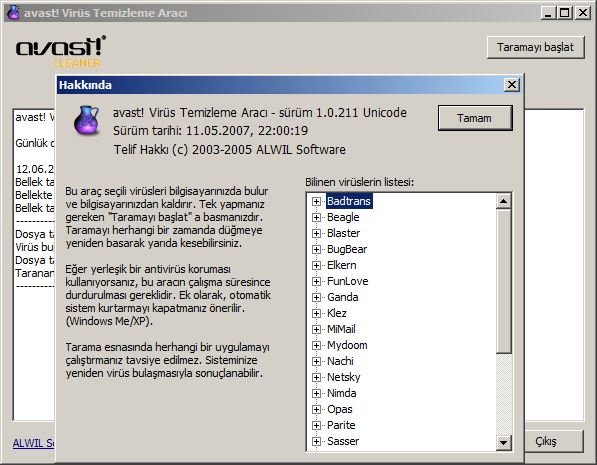Expand the Beagle virus node
The width and height of the screenshot is (597, 465).
click(316, 217)
